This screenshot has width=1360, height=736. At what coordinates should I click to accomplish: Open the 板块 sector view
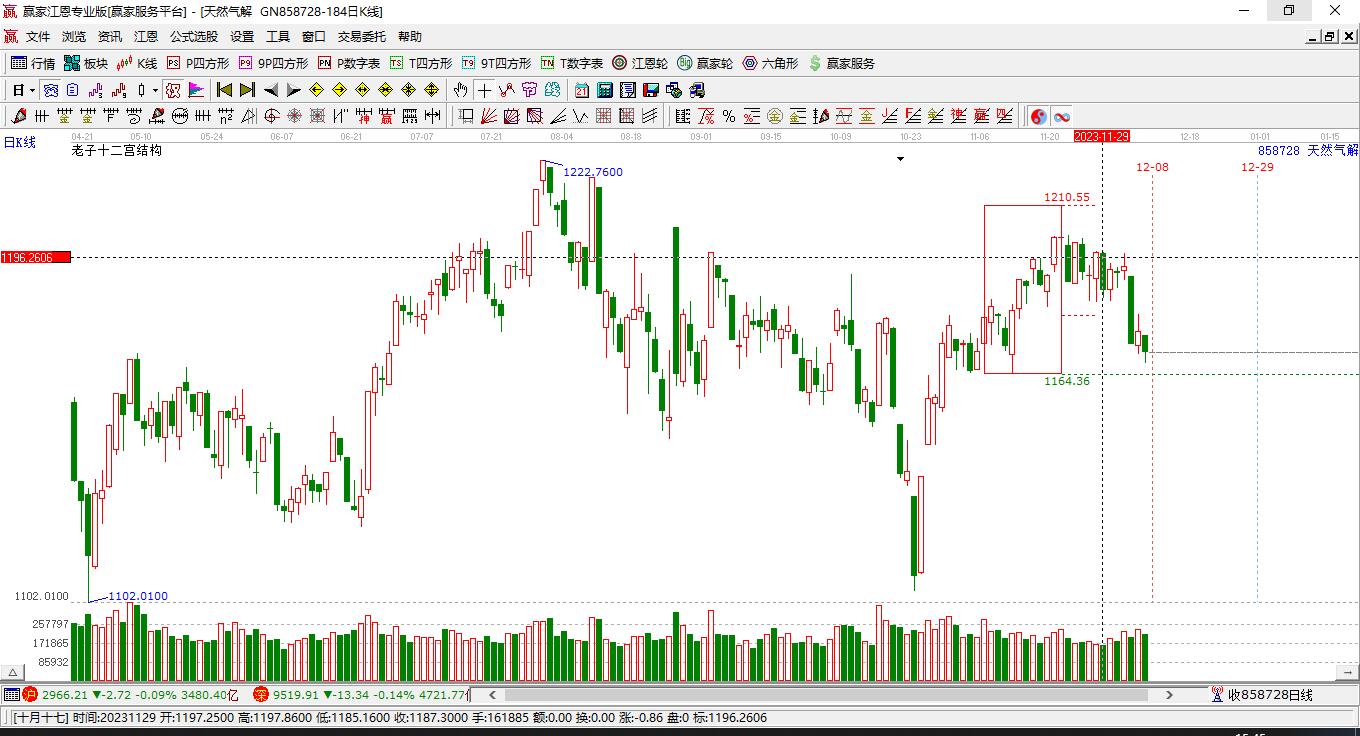tap(86, 63)
